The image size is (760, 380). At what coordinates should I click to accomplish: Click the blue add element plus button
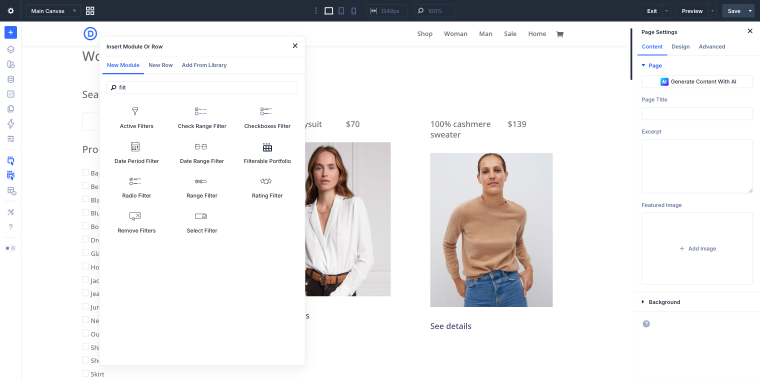(x=11, y=32)
